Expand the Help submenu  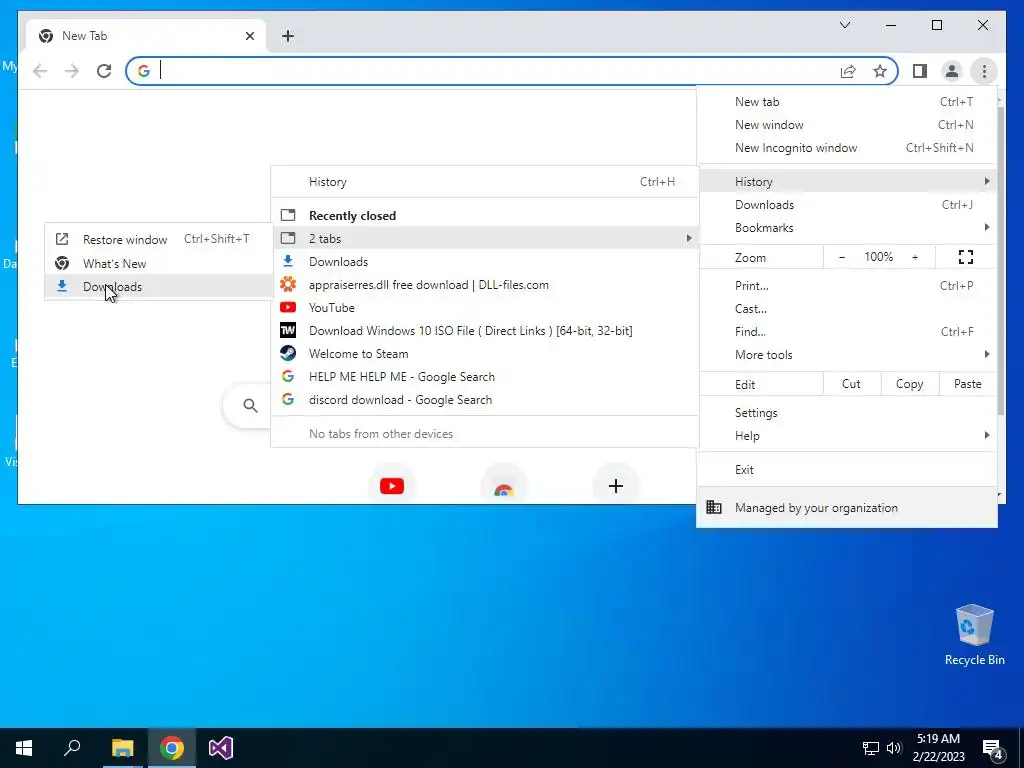847,436
